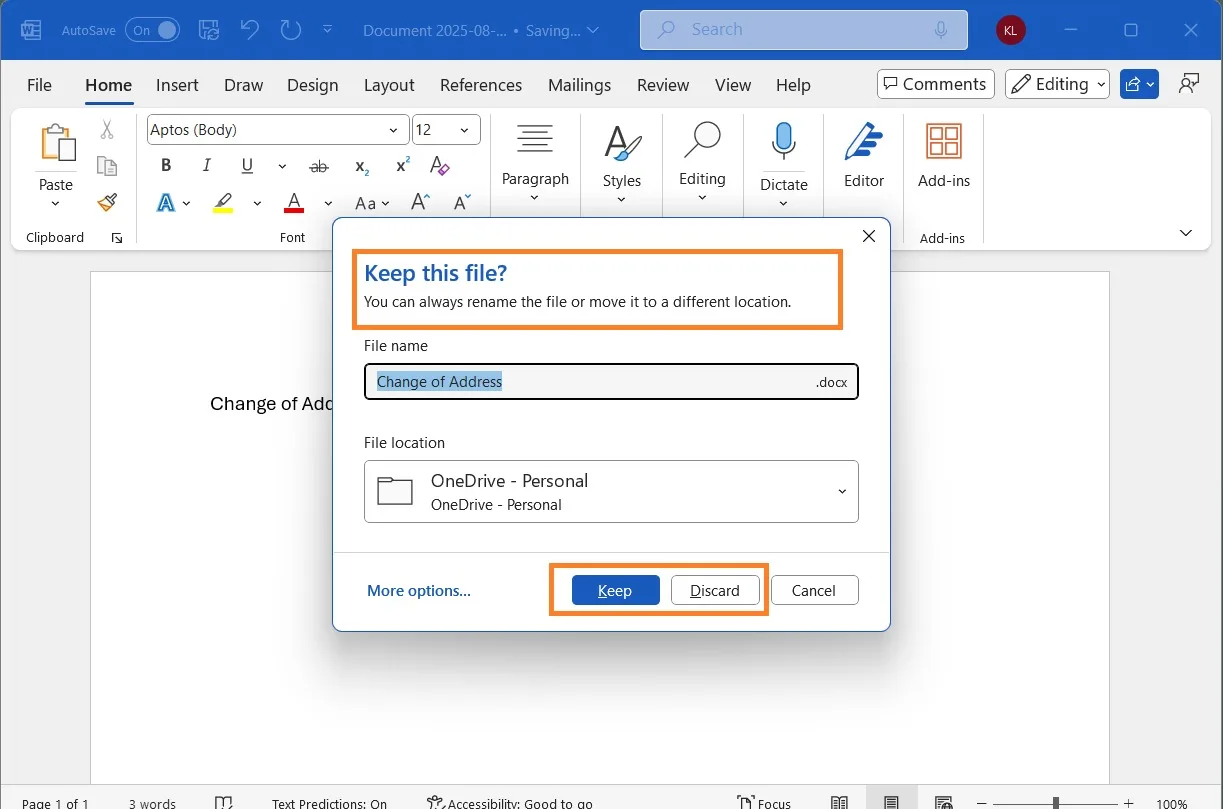
Task: Apply subscript formatting
Action: [360, 167]
